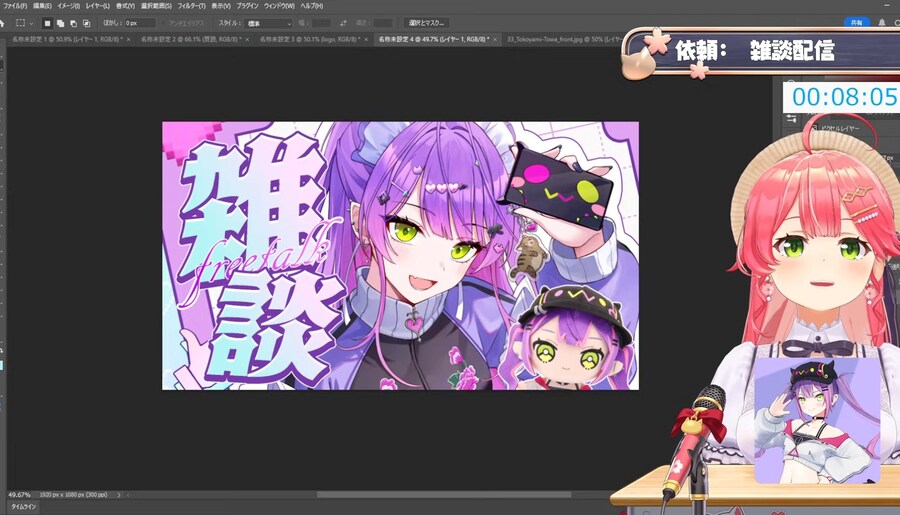Click the swap width and height icon
The image size is (900, 515).
pos(343,24)
